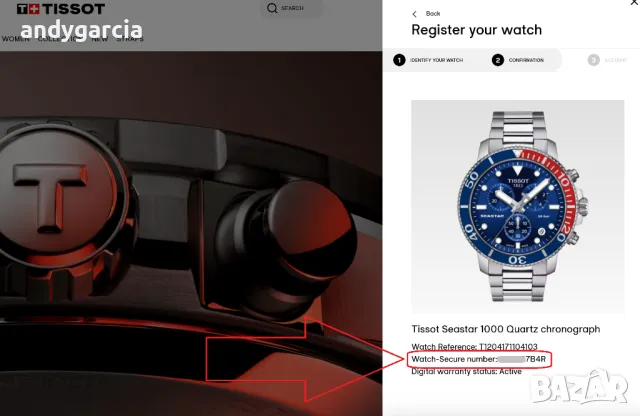The image size is (640, 416).
Task: Click the Watch-Secure number field
Action: (479, 359)
